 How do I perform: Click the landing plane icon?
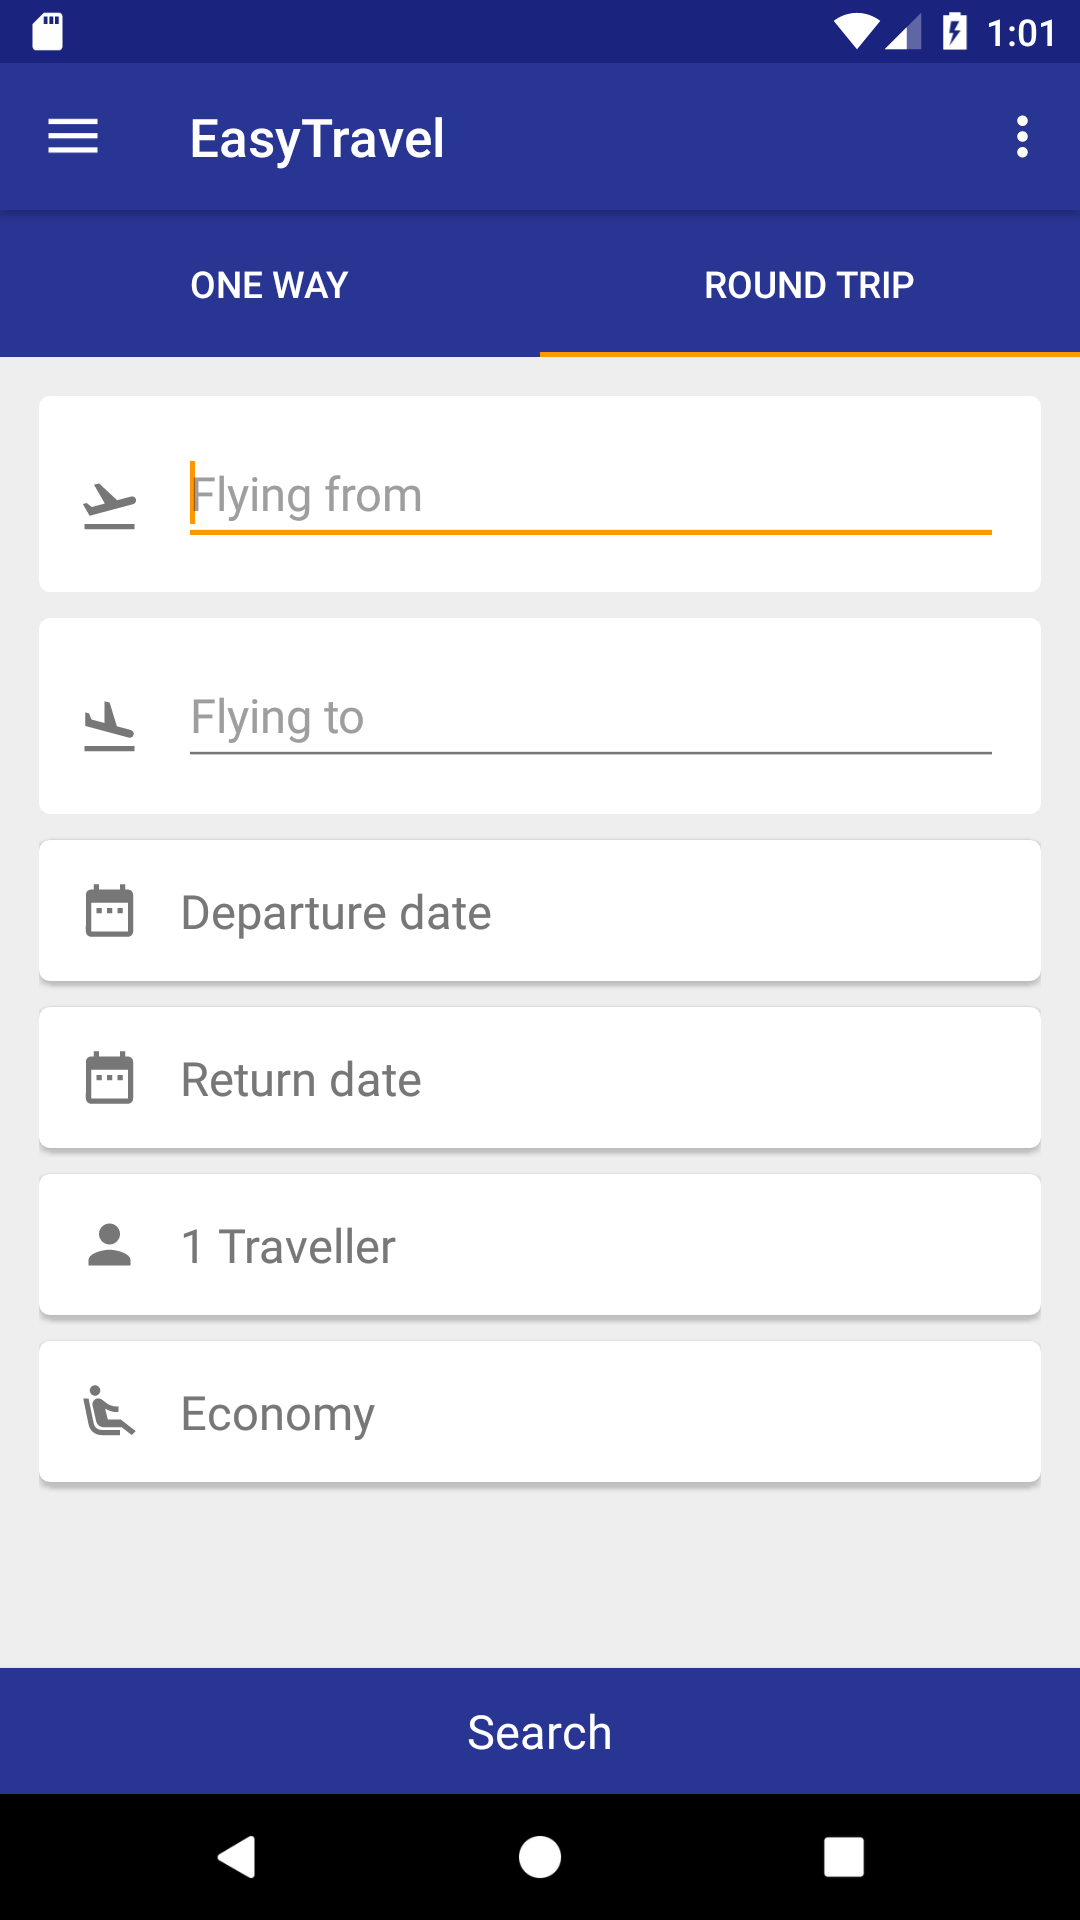109,726
